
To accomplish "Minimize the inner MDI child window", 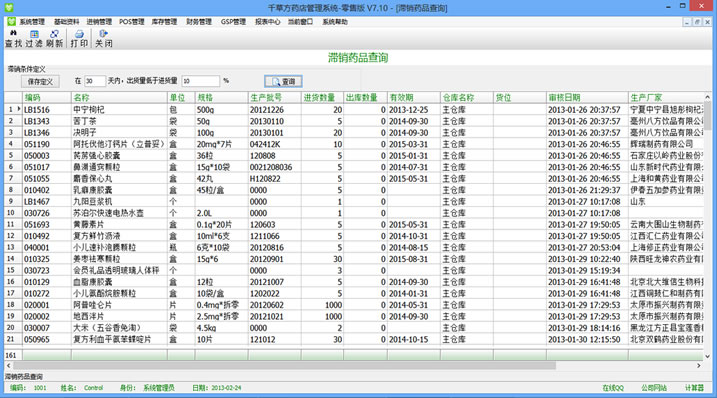I will tap(687, 22).
